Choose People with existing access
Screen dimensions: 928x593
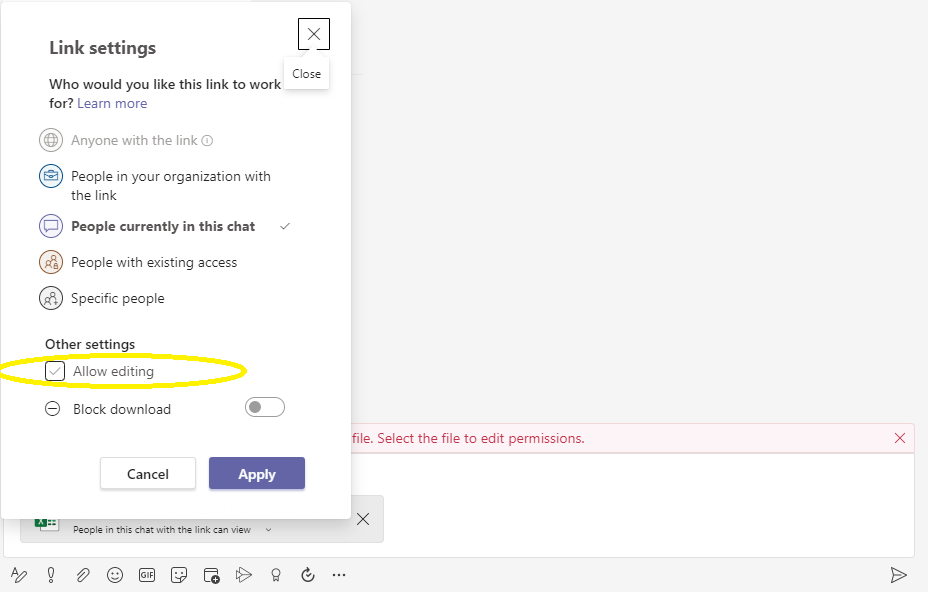[x=153, y=262]
